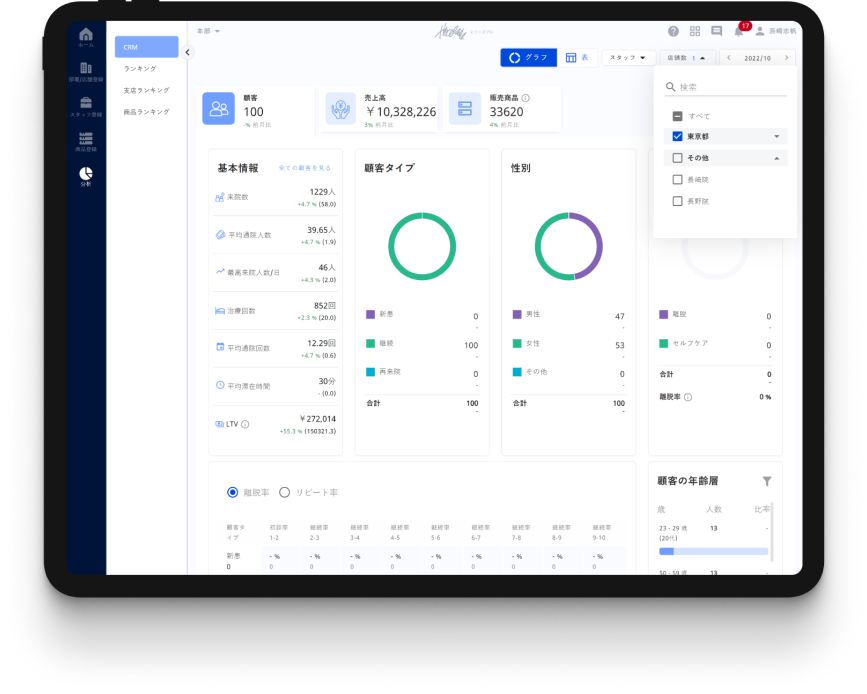Open the 本部 dropdown in the header
This screenshot has height=694, width=867.
pyautogui.click(x=208, y=31)
